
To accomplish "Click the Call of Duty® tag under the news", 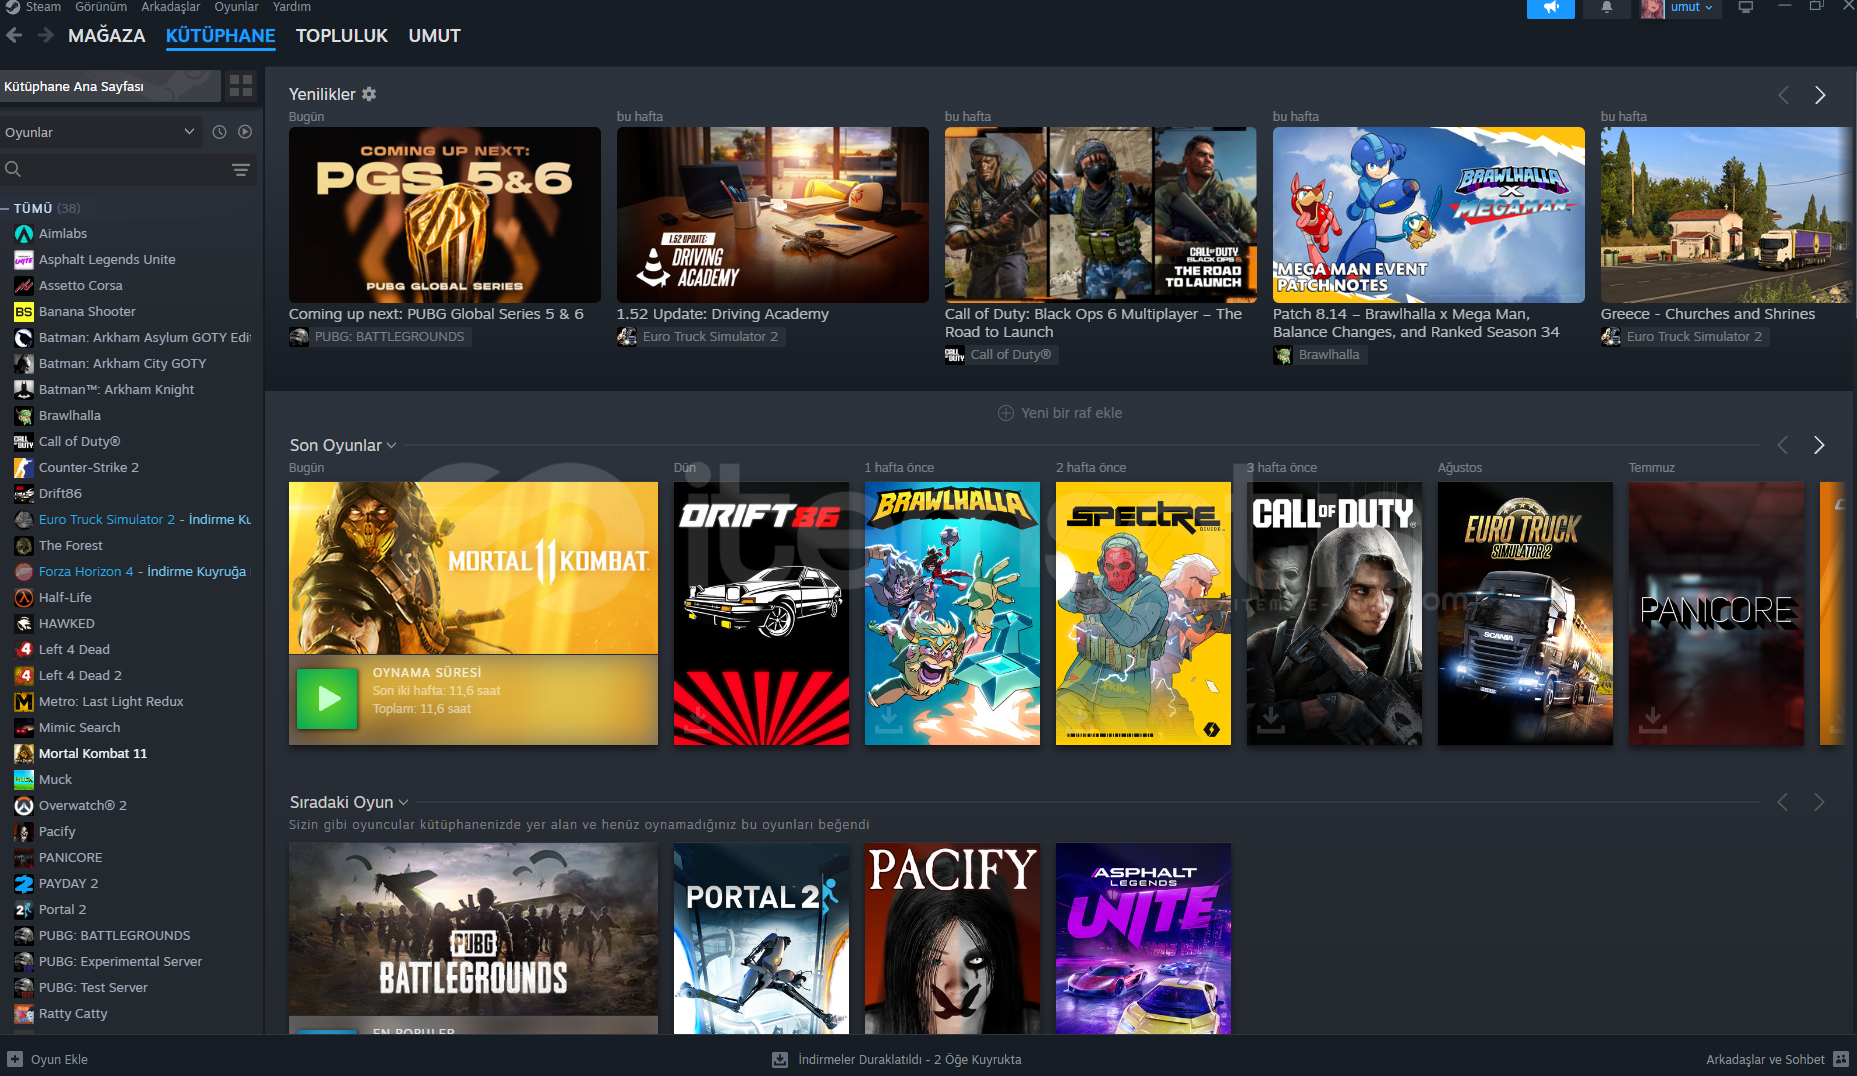I will click(1000, 355).
